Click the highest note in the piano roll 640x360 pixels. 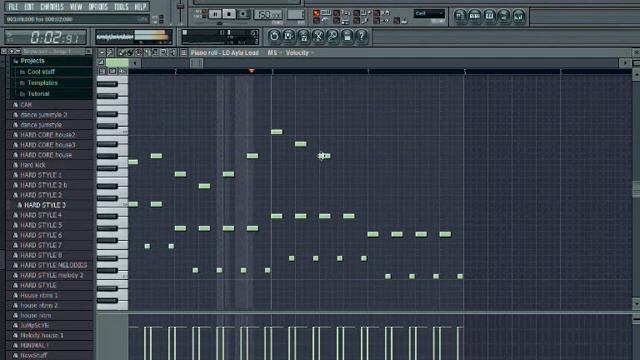[276, 132]
